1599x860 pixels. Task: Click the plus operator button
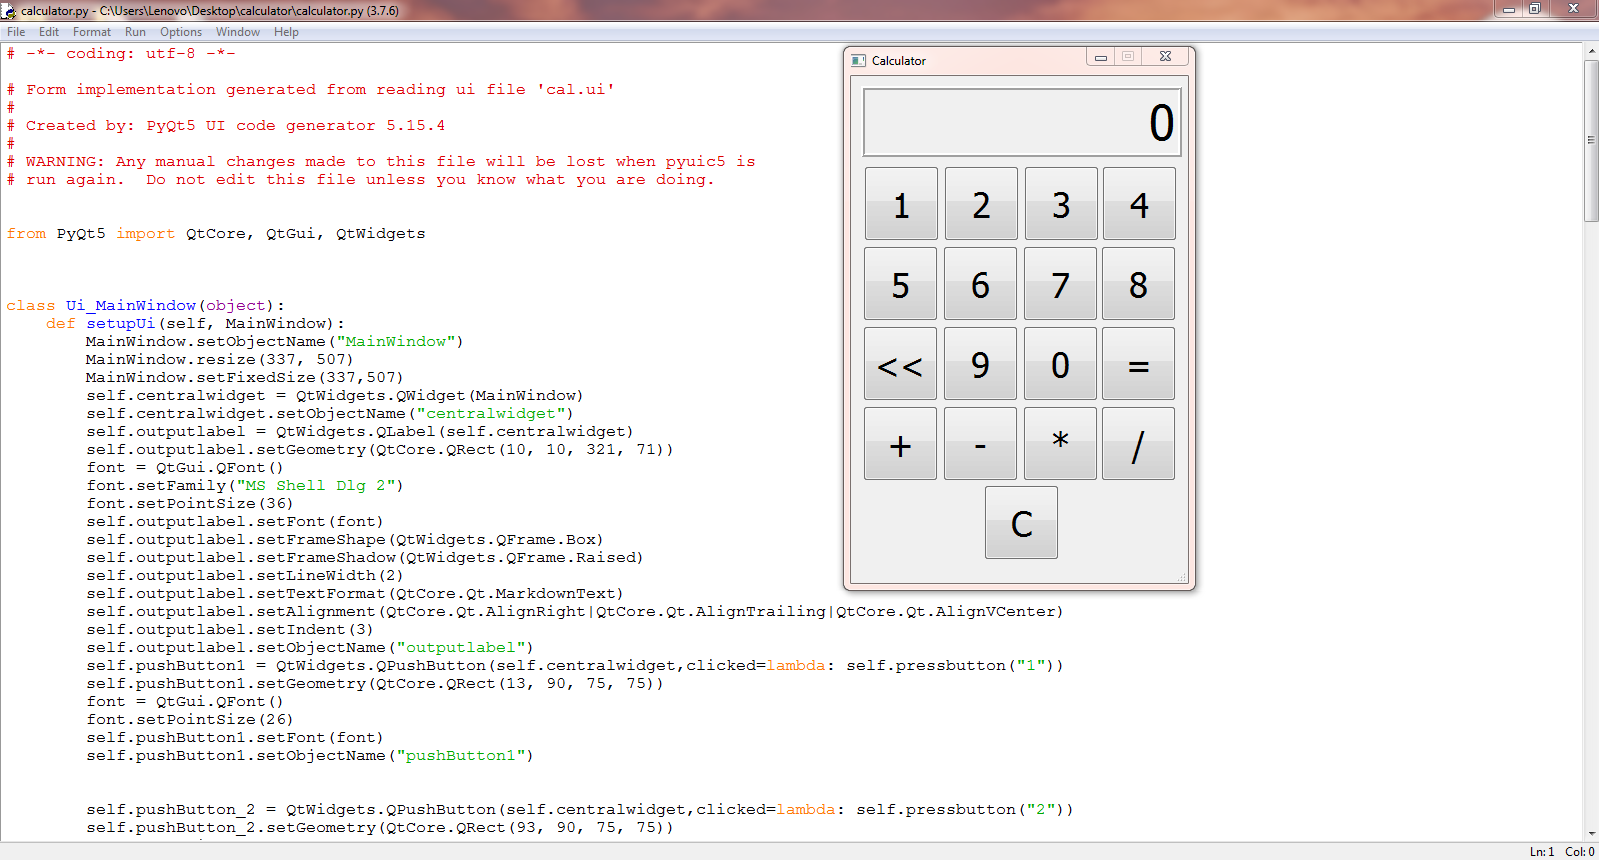(901, 444)
